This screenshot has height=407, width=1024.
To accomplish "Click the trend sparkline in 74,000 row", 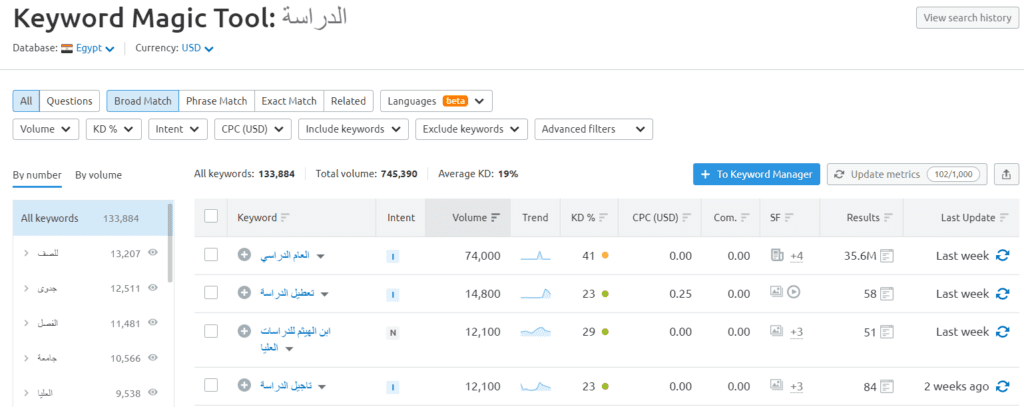I will [x=536, y=257].
